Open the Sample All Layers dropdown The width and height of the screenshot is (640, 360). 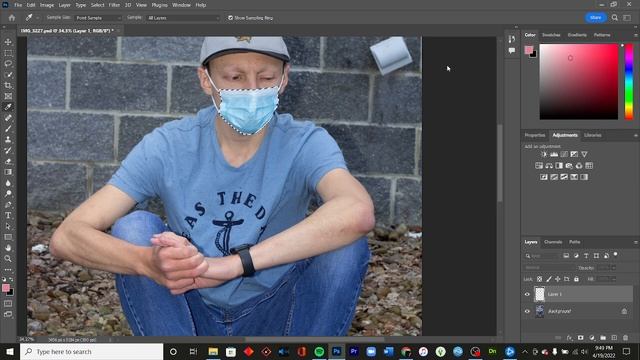[x=182, y=18]
